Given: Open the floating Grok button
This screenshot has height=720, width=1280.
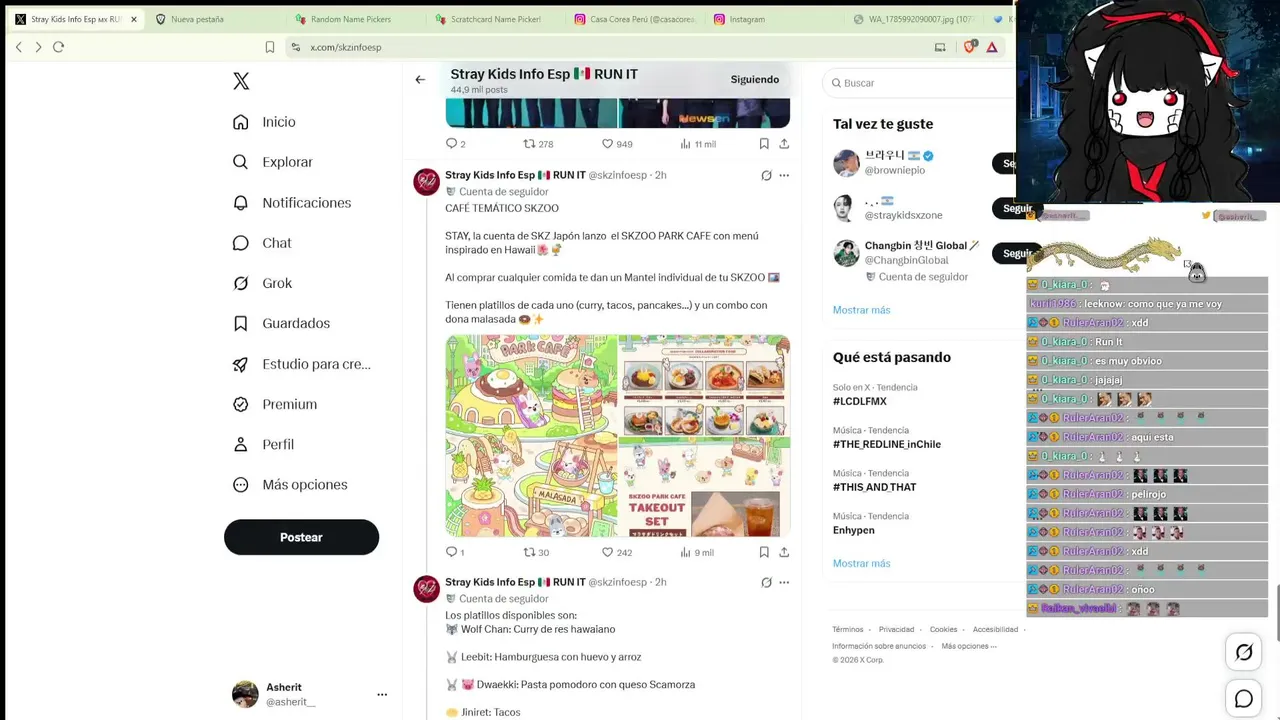Looking at the screenshot, I should point(1244,652).
